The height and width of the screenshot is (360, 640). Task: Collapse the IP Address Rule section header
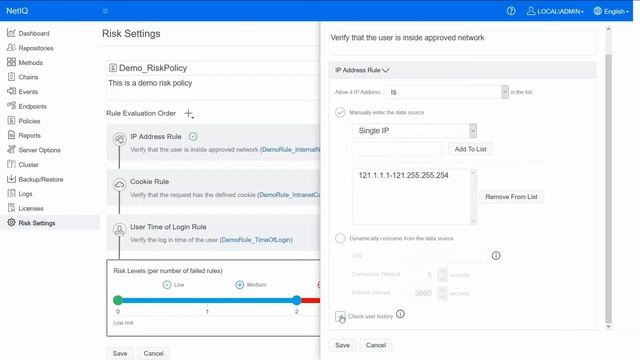[462, 70]
